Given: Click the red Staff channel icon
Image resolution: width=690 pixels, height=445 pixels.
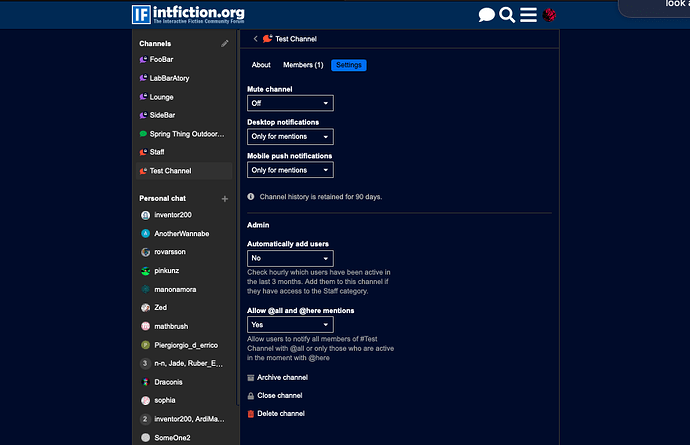Looking at the screenshot, I should (143, 152).
